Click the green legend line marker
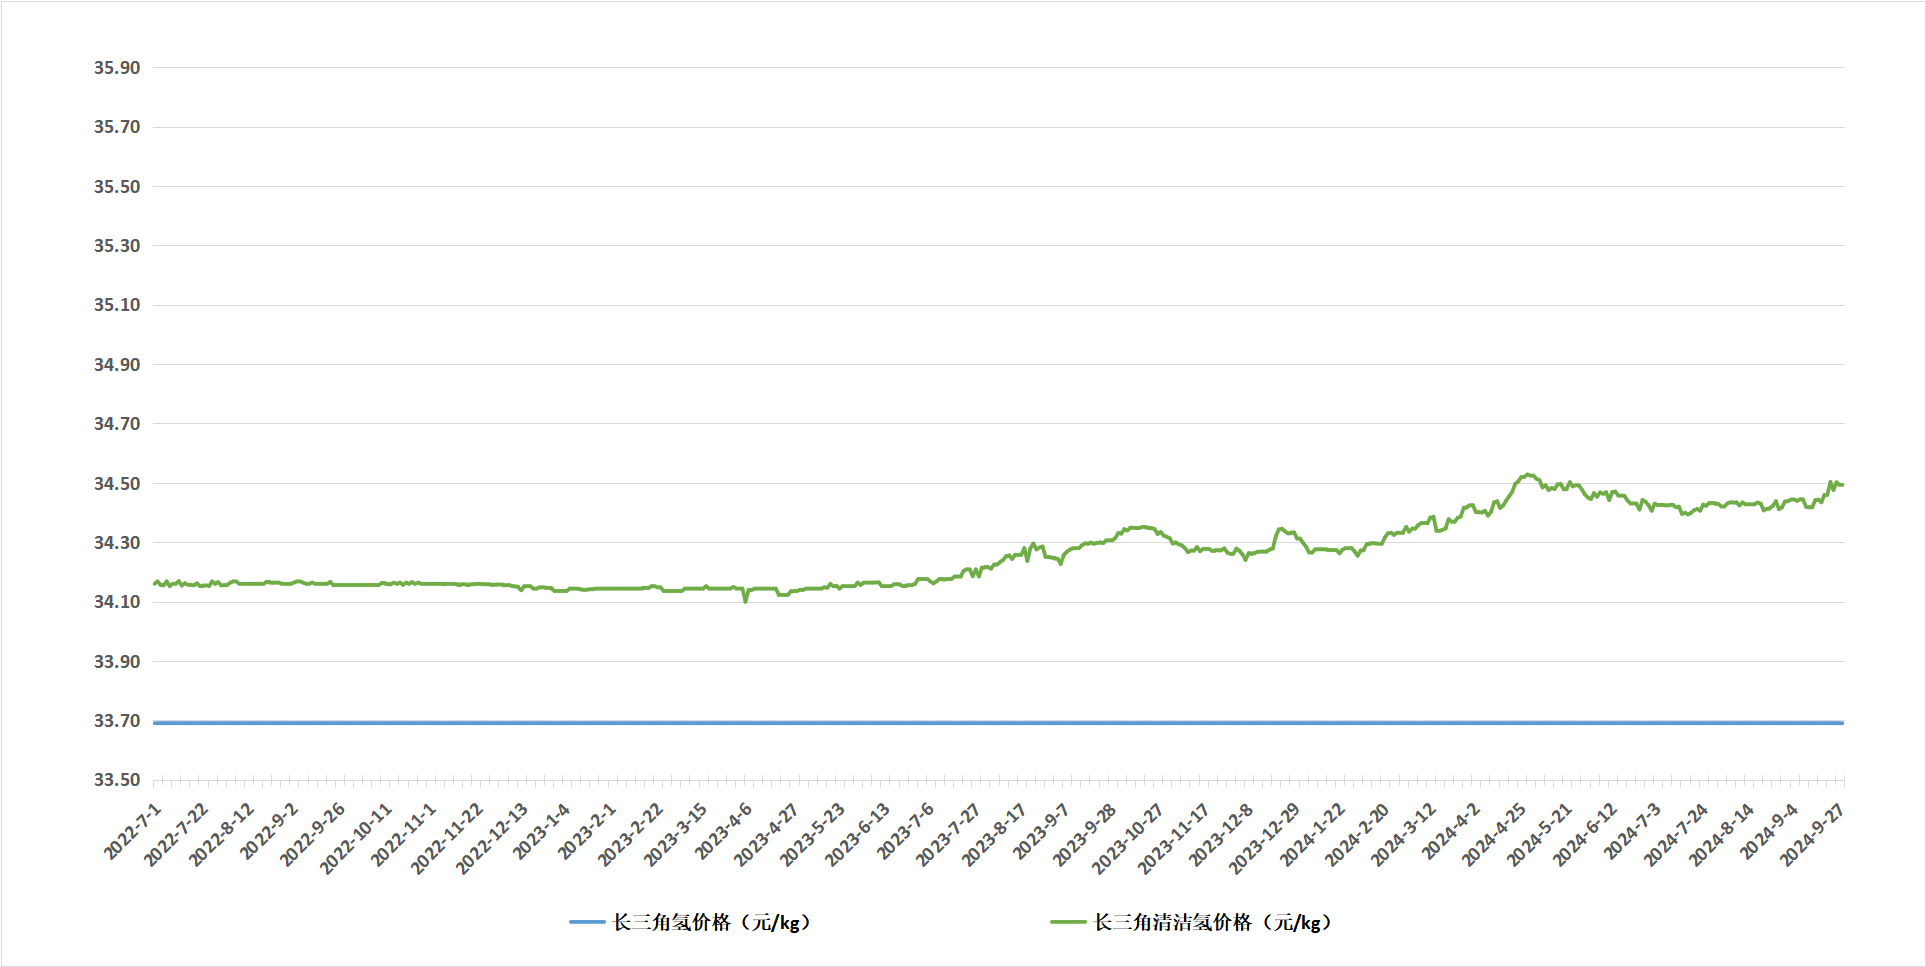This screenshot has height=967, width=1926. pyautogui.click(x=1068, y=922)
